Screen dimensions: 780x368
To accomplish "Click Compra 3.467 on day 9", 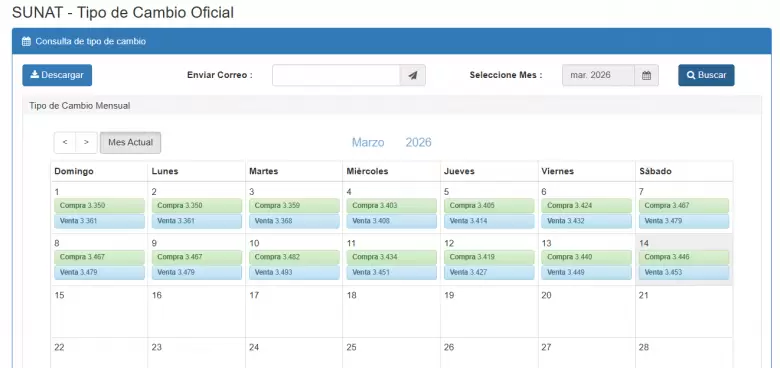I will 197,258.
